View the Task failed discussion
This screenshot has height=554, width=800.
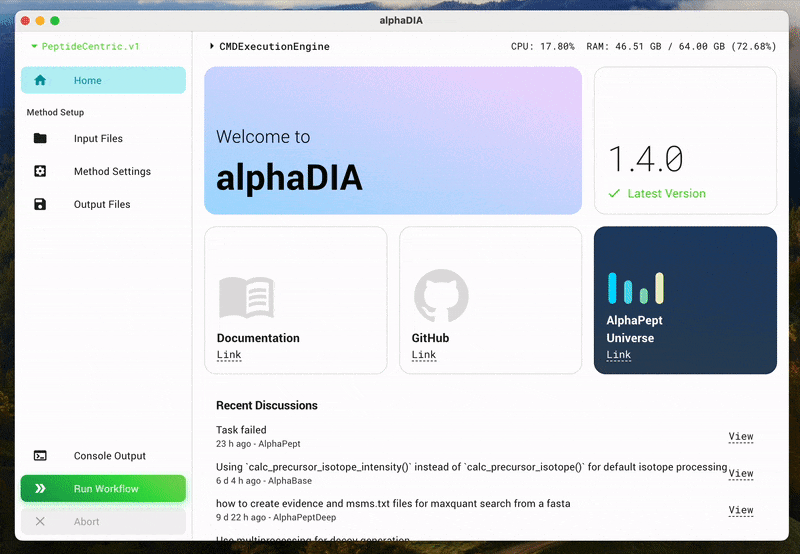coord(741,437)
